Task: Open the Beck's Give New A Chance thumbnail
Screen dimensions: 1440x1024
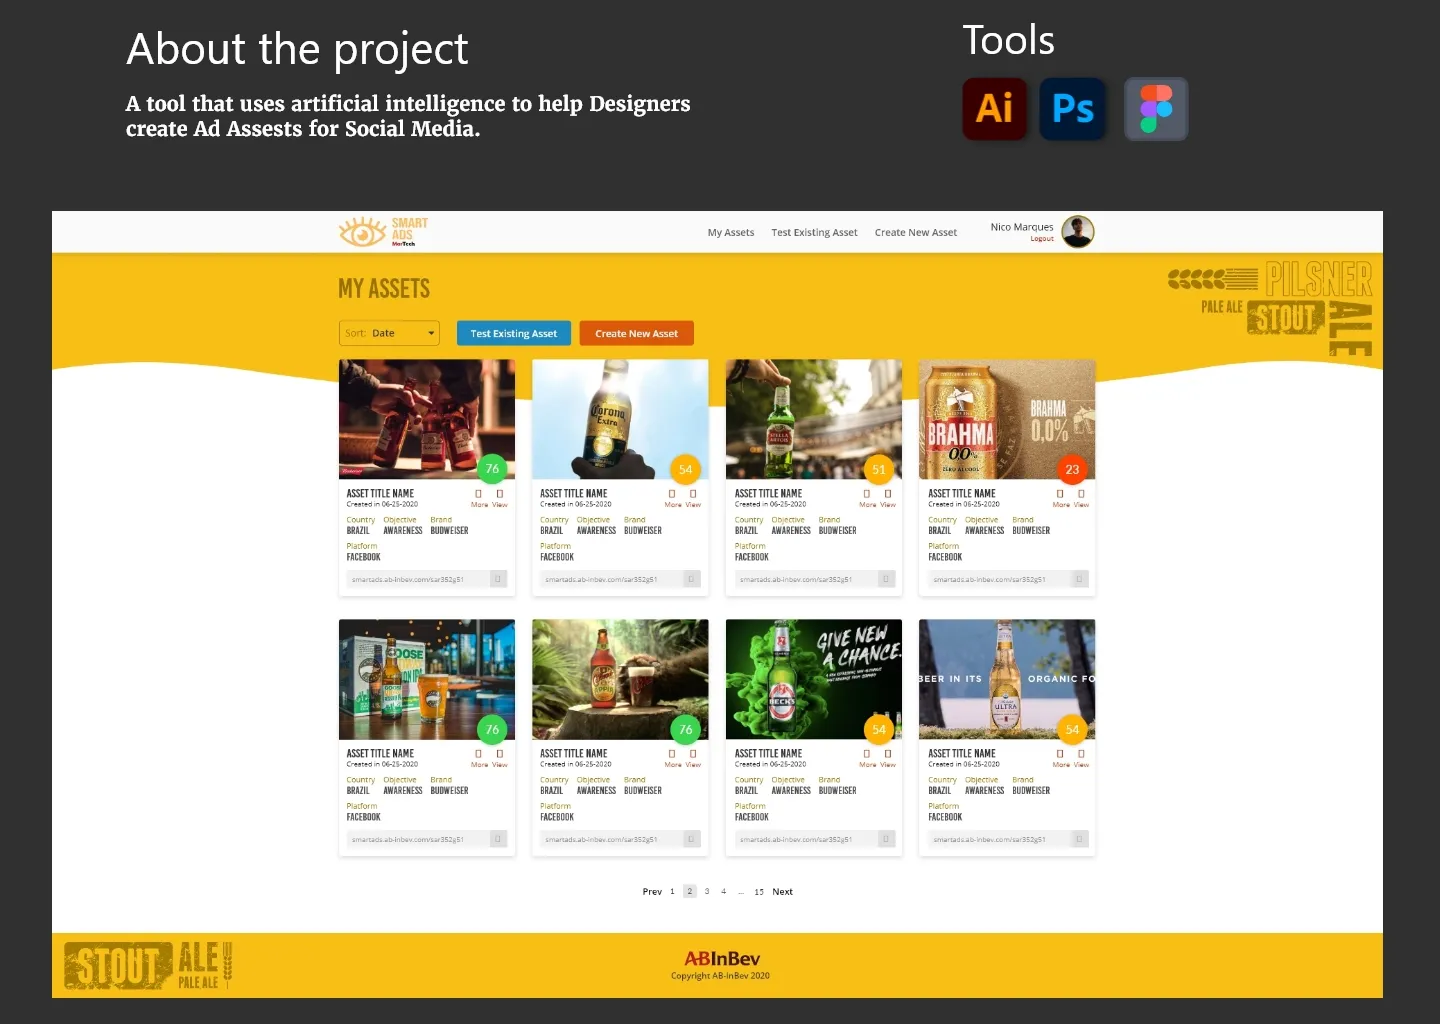Action: point(814,680)
